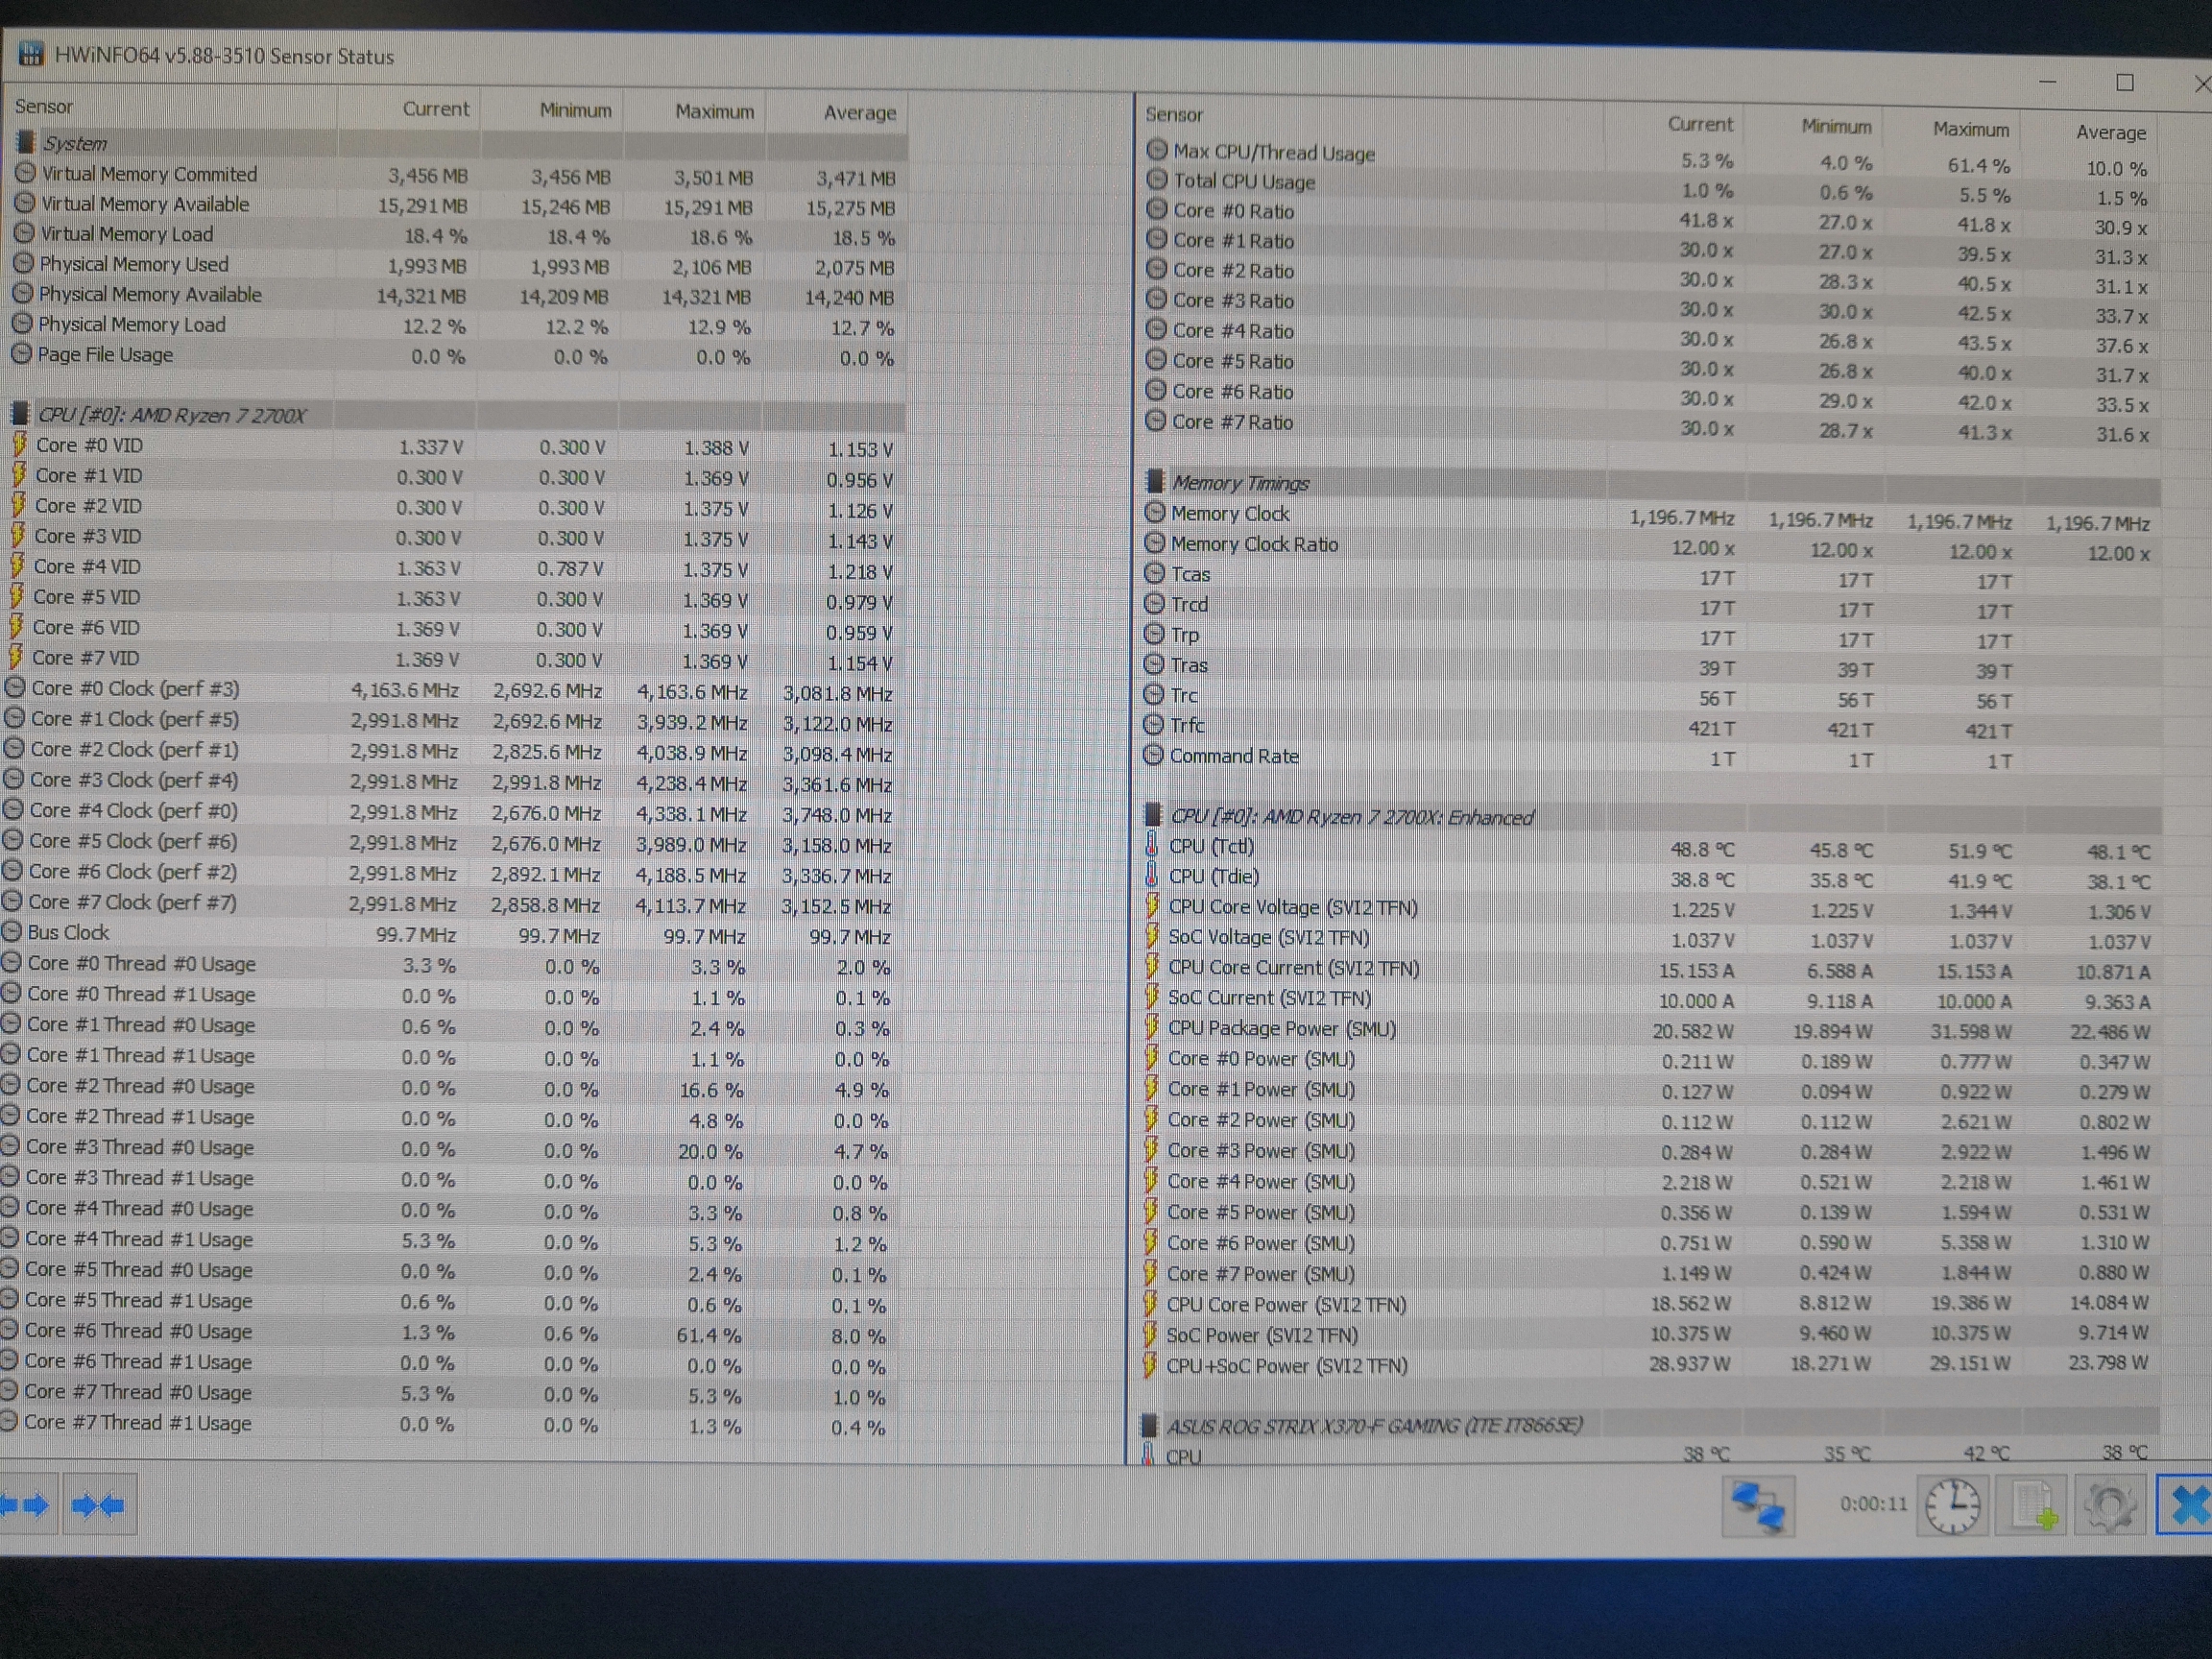
Task: Collapse the System sensor group
Action: pyautogui.click(x=74, y=143)
